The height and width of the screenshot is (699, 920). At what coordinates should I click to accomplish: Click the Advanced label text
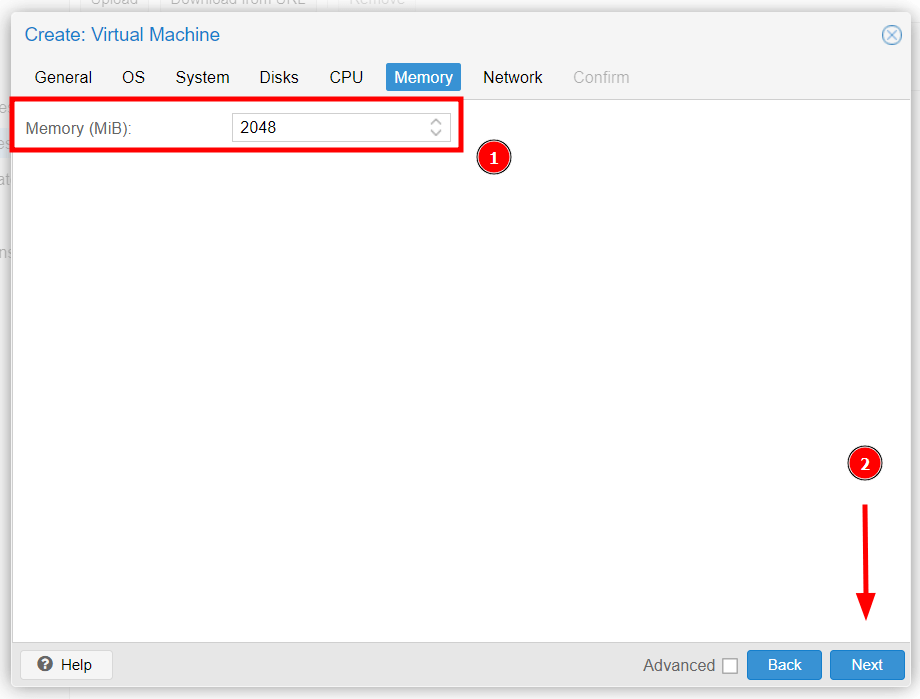679,666
